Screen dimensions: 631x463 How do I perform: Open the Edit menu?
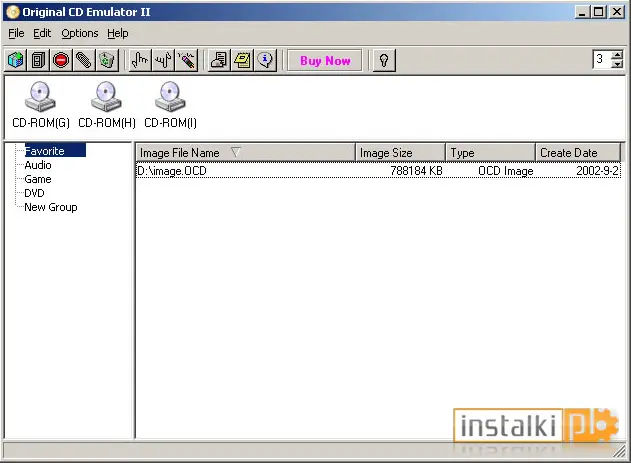(x=42, y=33)
